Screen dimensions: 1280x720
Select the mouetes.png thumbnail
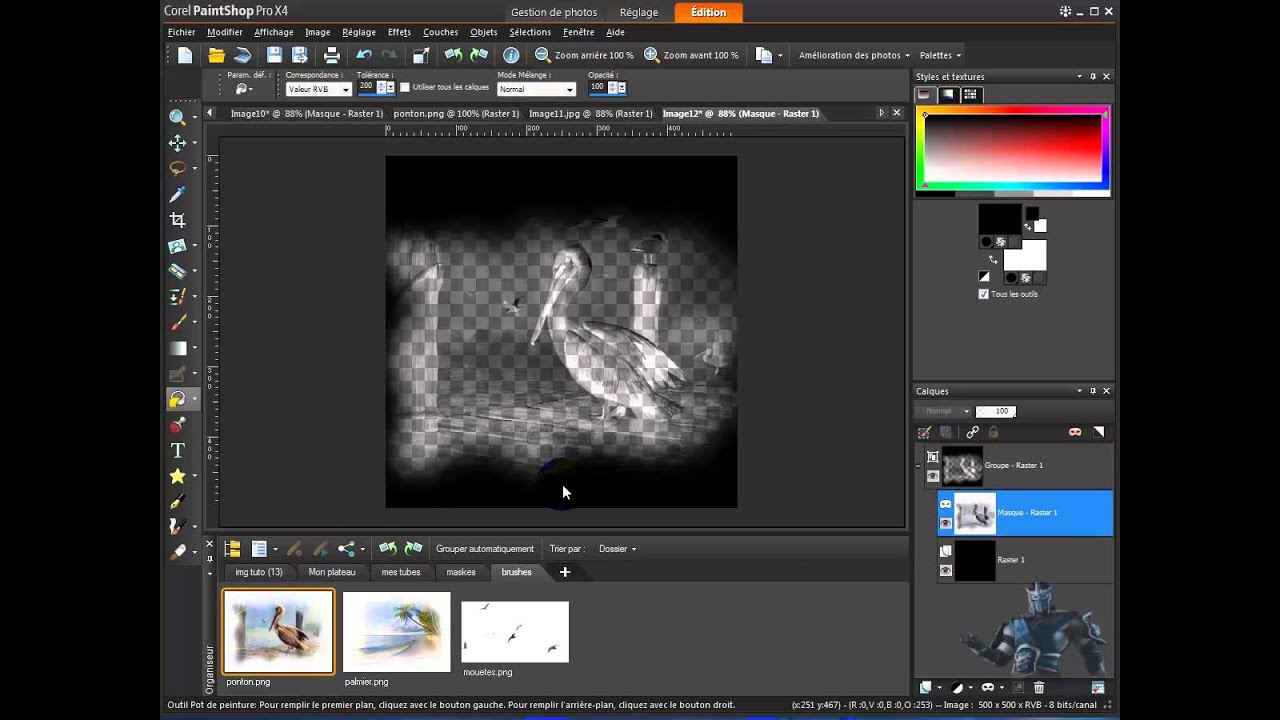point(515,632)
